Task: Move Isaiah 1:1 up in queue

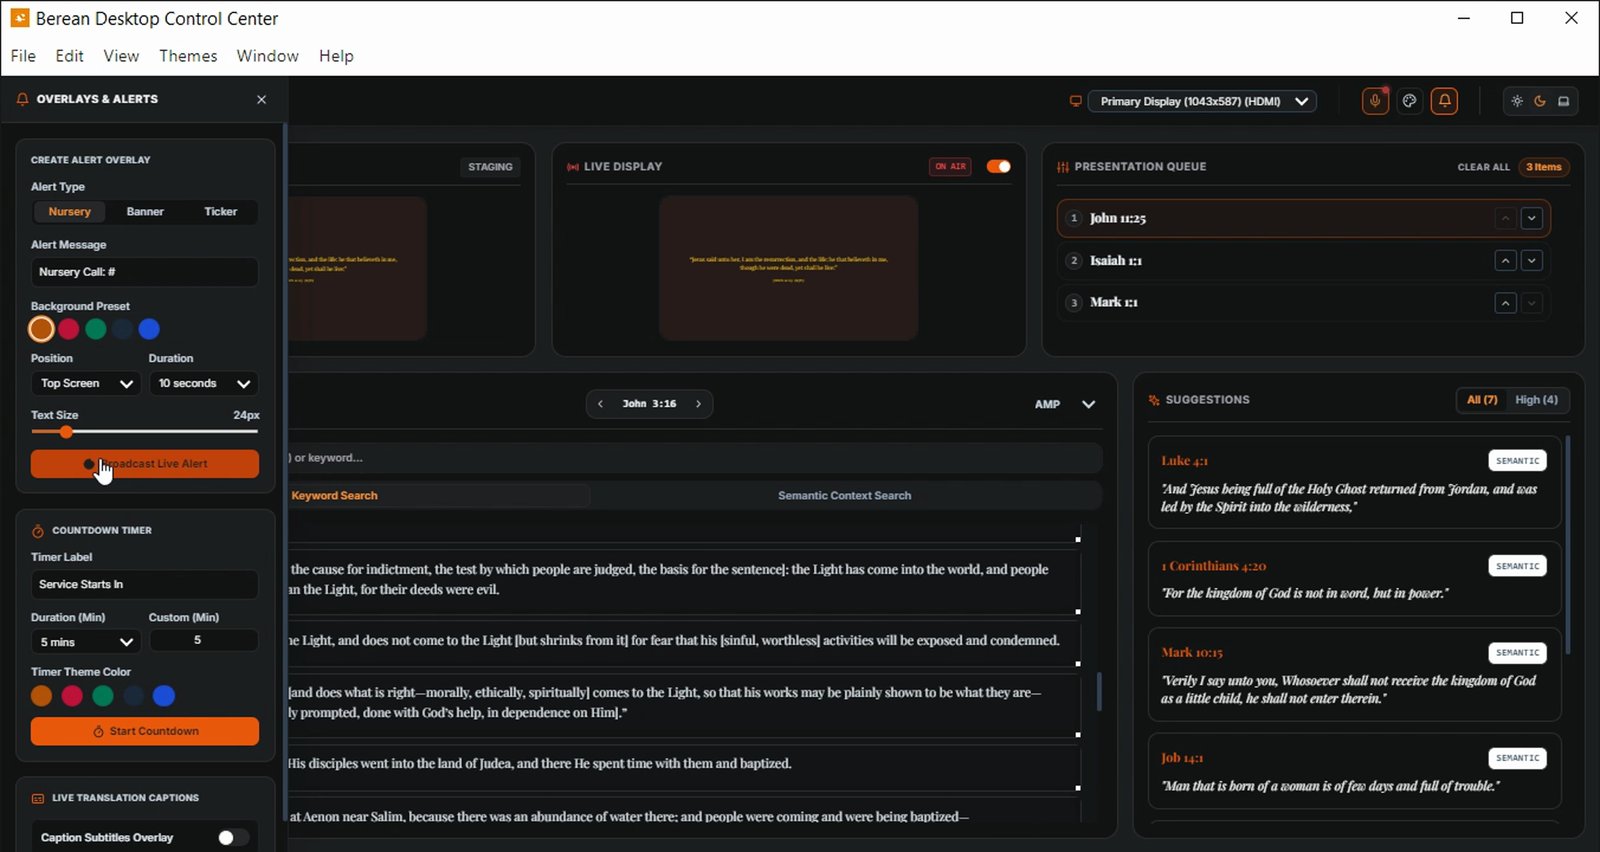Action: tap(1505, 261)
